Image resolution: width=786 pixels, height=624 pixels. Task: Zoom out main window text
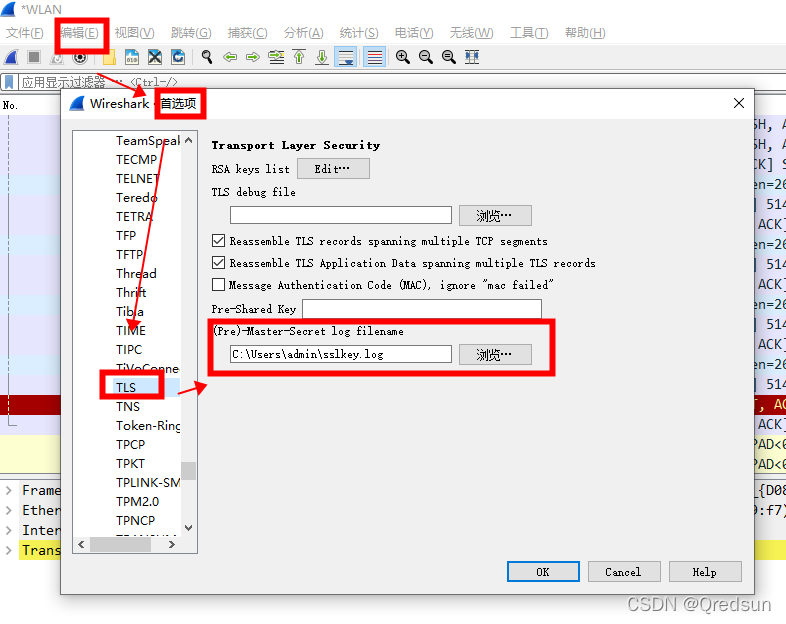426,57
